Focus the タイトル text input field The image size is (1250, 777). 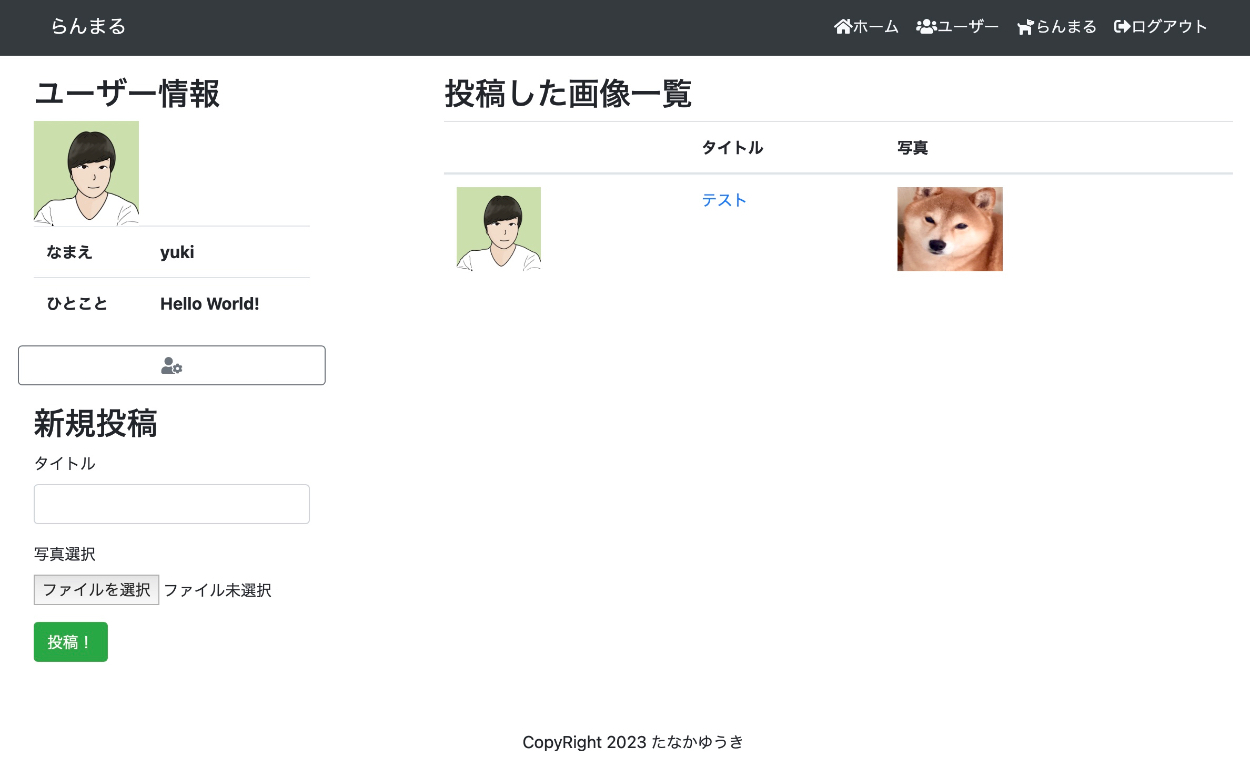172,504
